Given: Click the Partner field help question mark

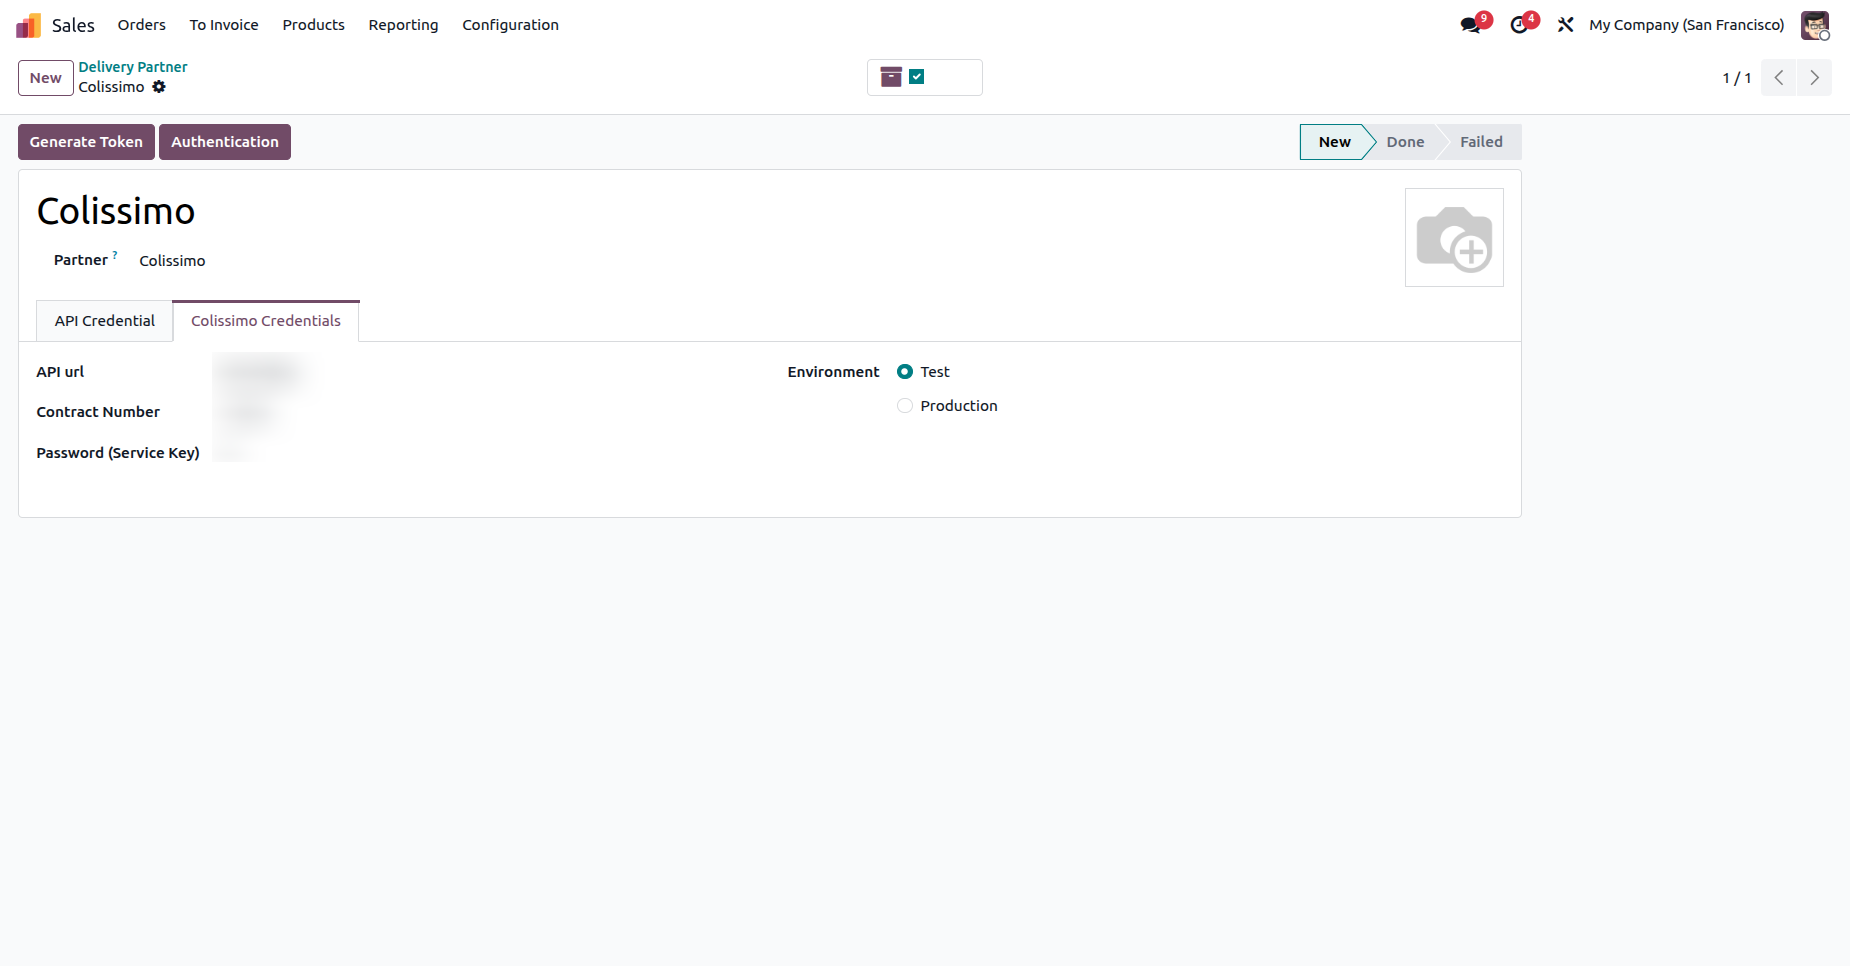Looking at the screenshot, I should point(115,255).
